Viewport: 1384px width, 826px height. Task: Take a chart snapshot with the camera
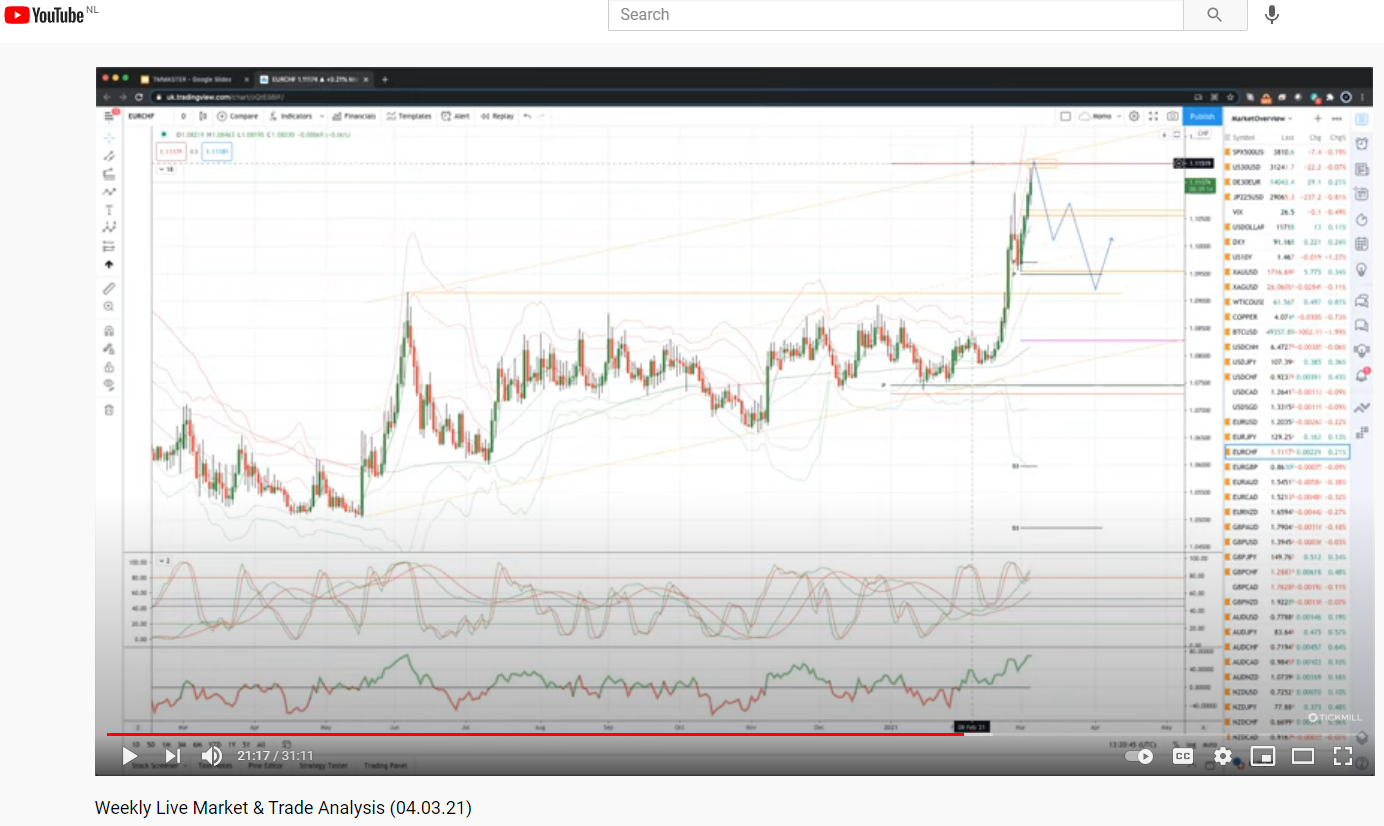coord(1172,116)
